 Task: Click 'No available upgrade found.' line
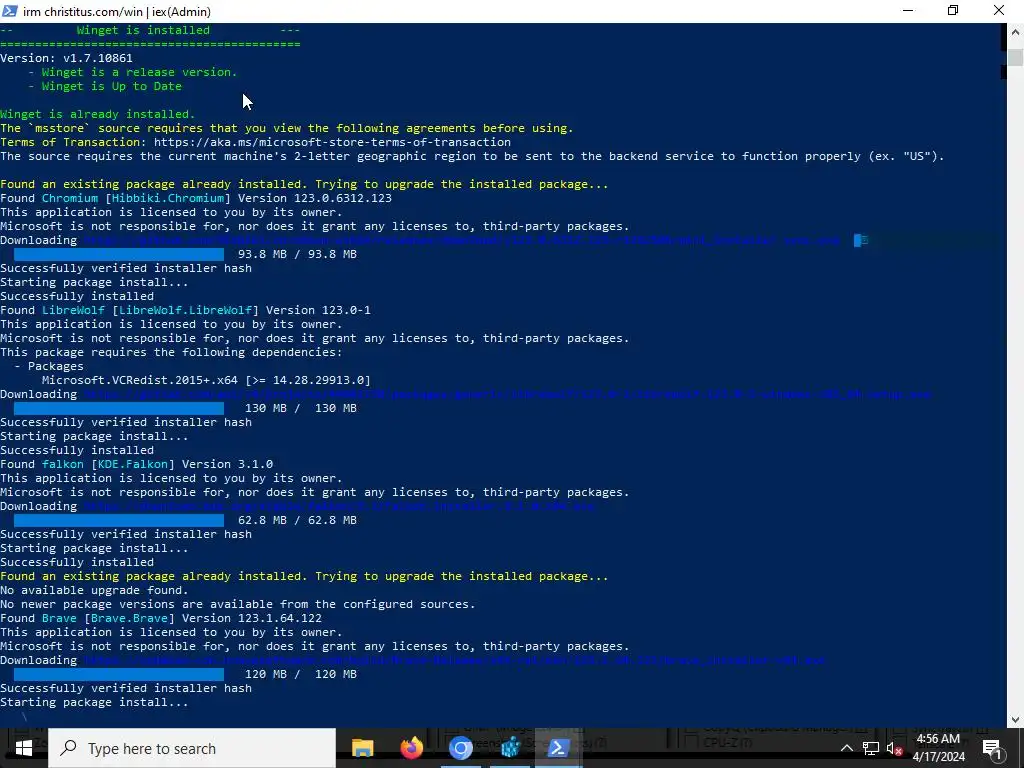point(94,590)
